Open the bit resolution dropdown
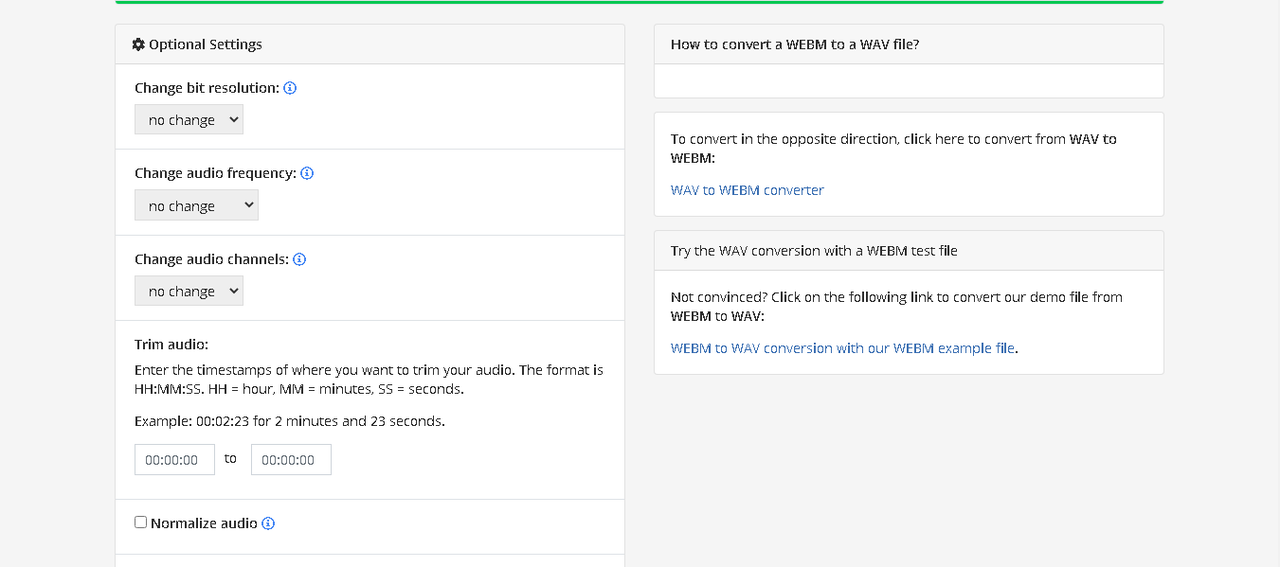 [x=189, y=120]
